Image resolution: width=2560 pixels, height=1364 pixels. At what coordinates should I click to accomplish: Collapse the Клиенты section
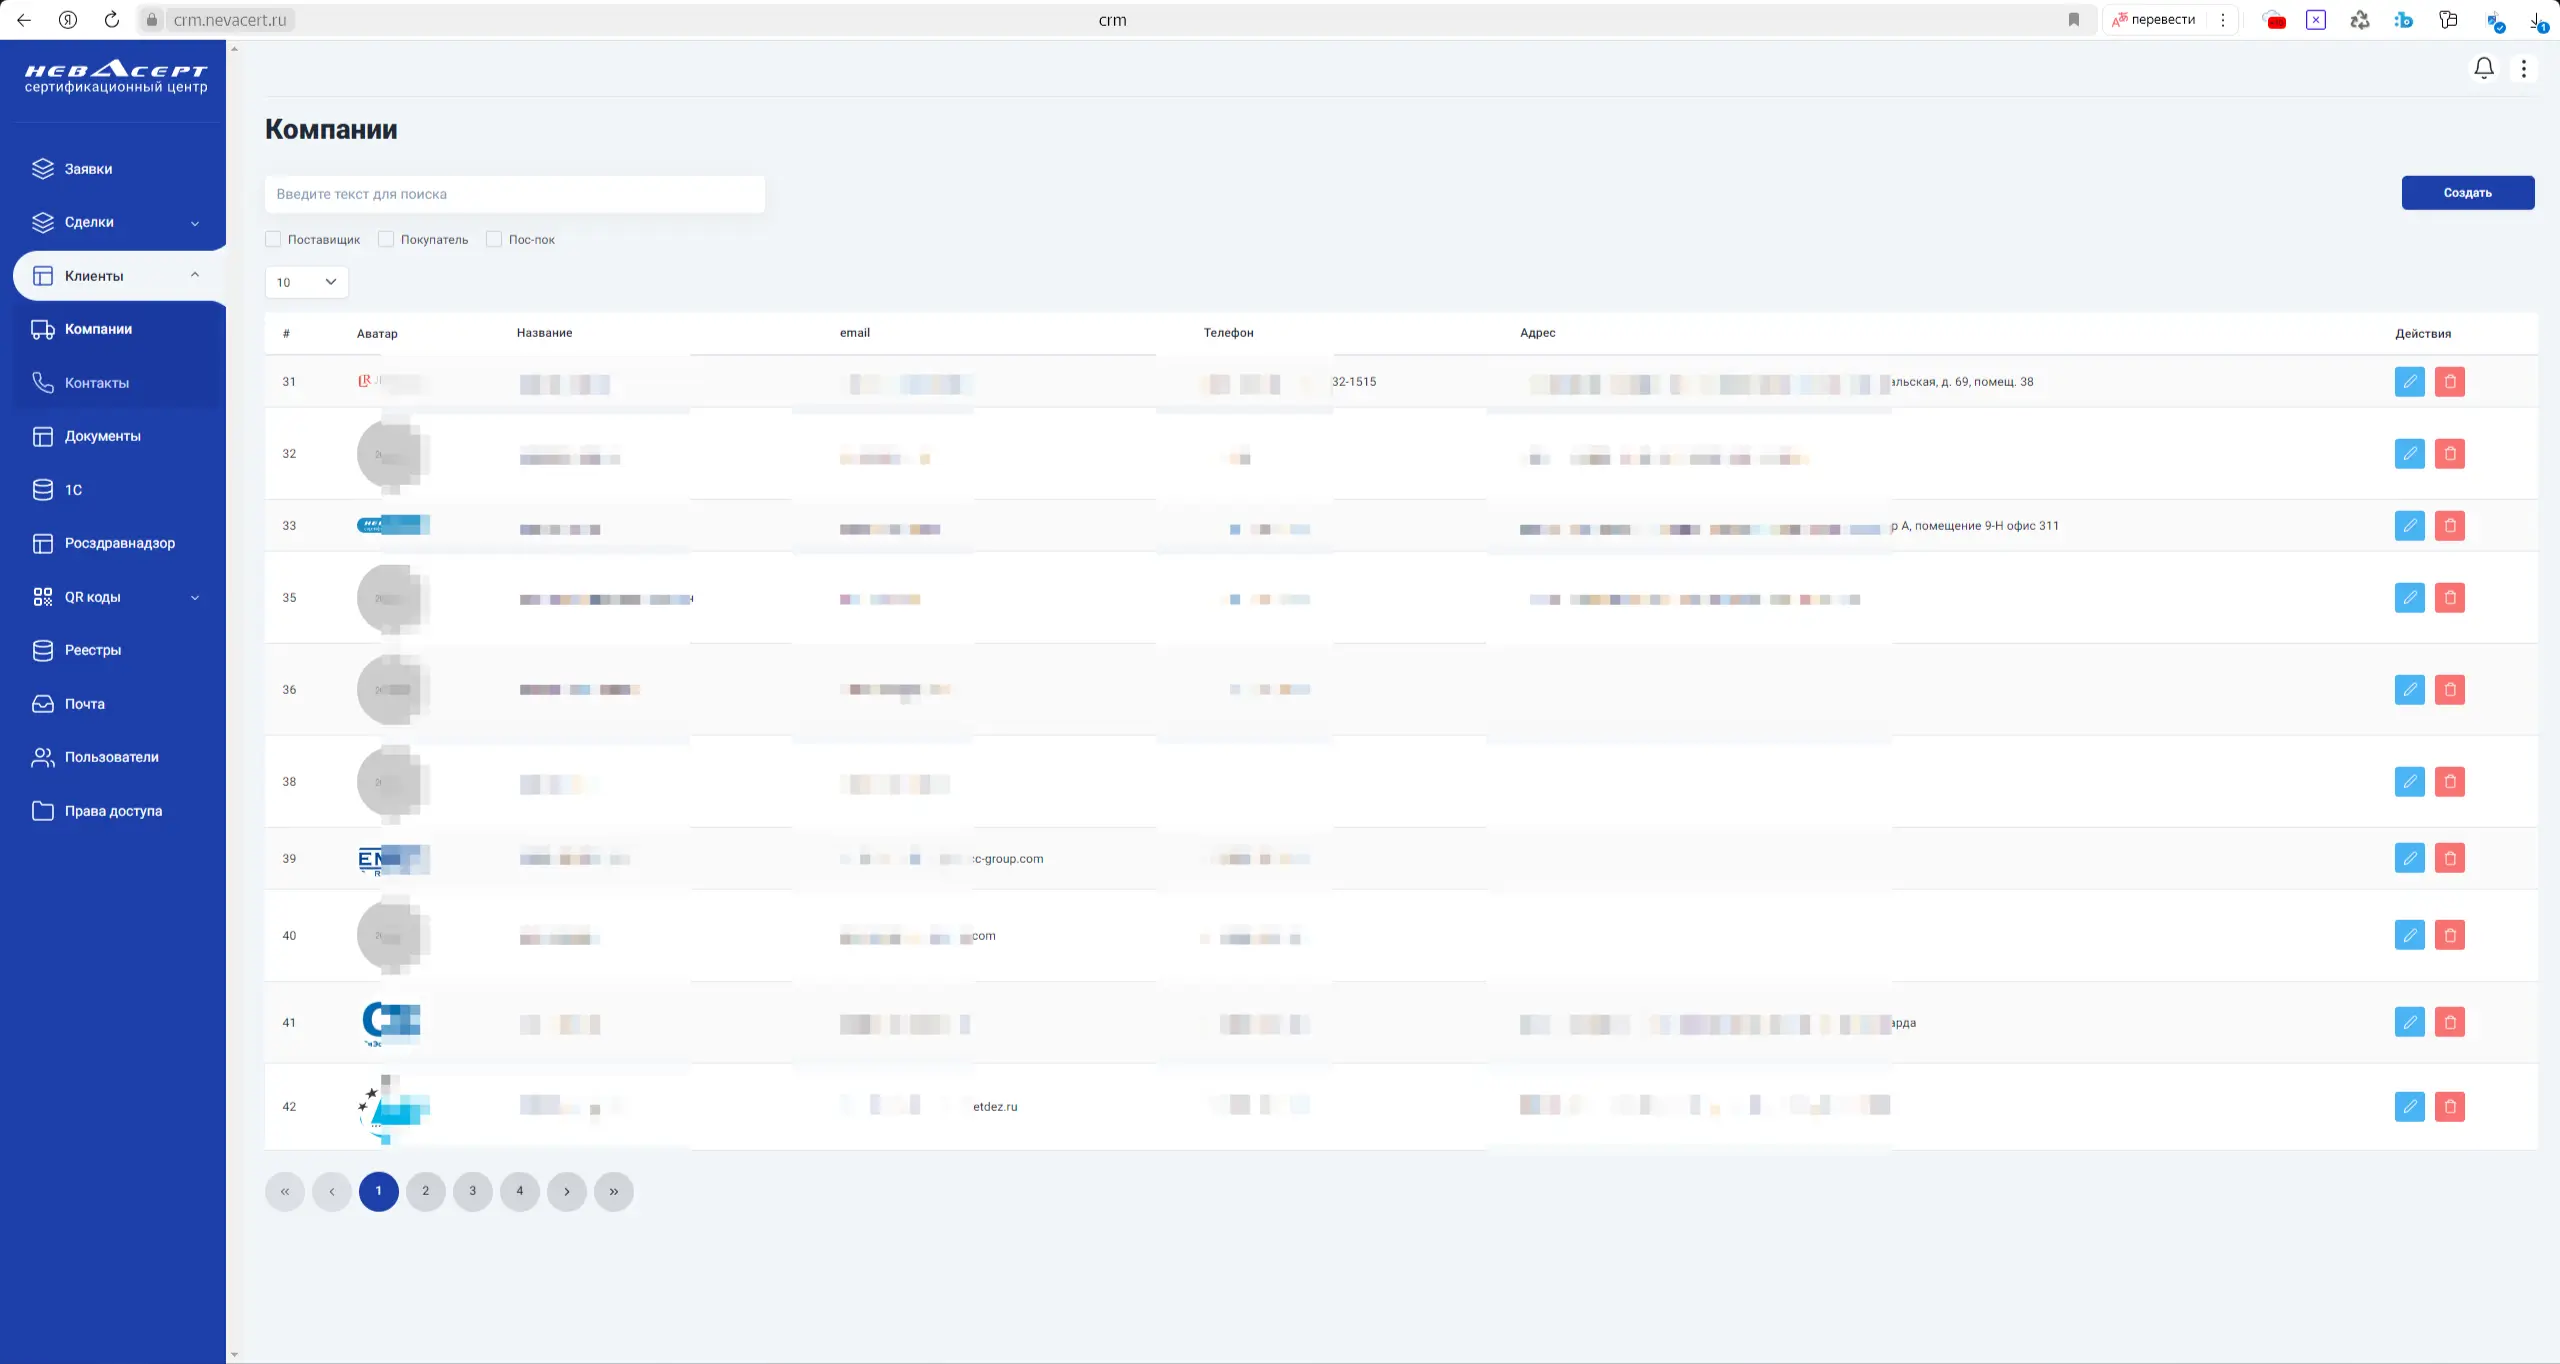[x=195, y=274]
